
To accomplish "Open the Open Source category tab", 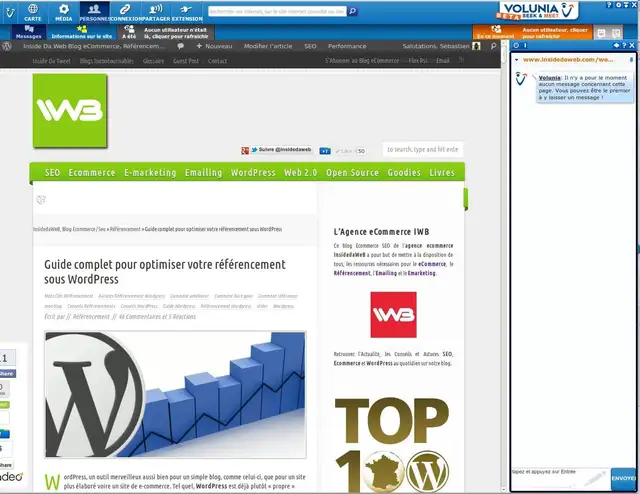I will point(352,173).
